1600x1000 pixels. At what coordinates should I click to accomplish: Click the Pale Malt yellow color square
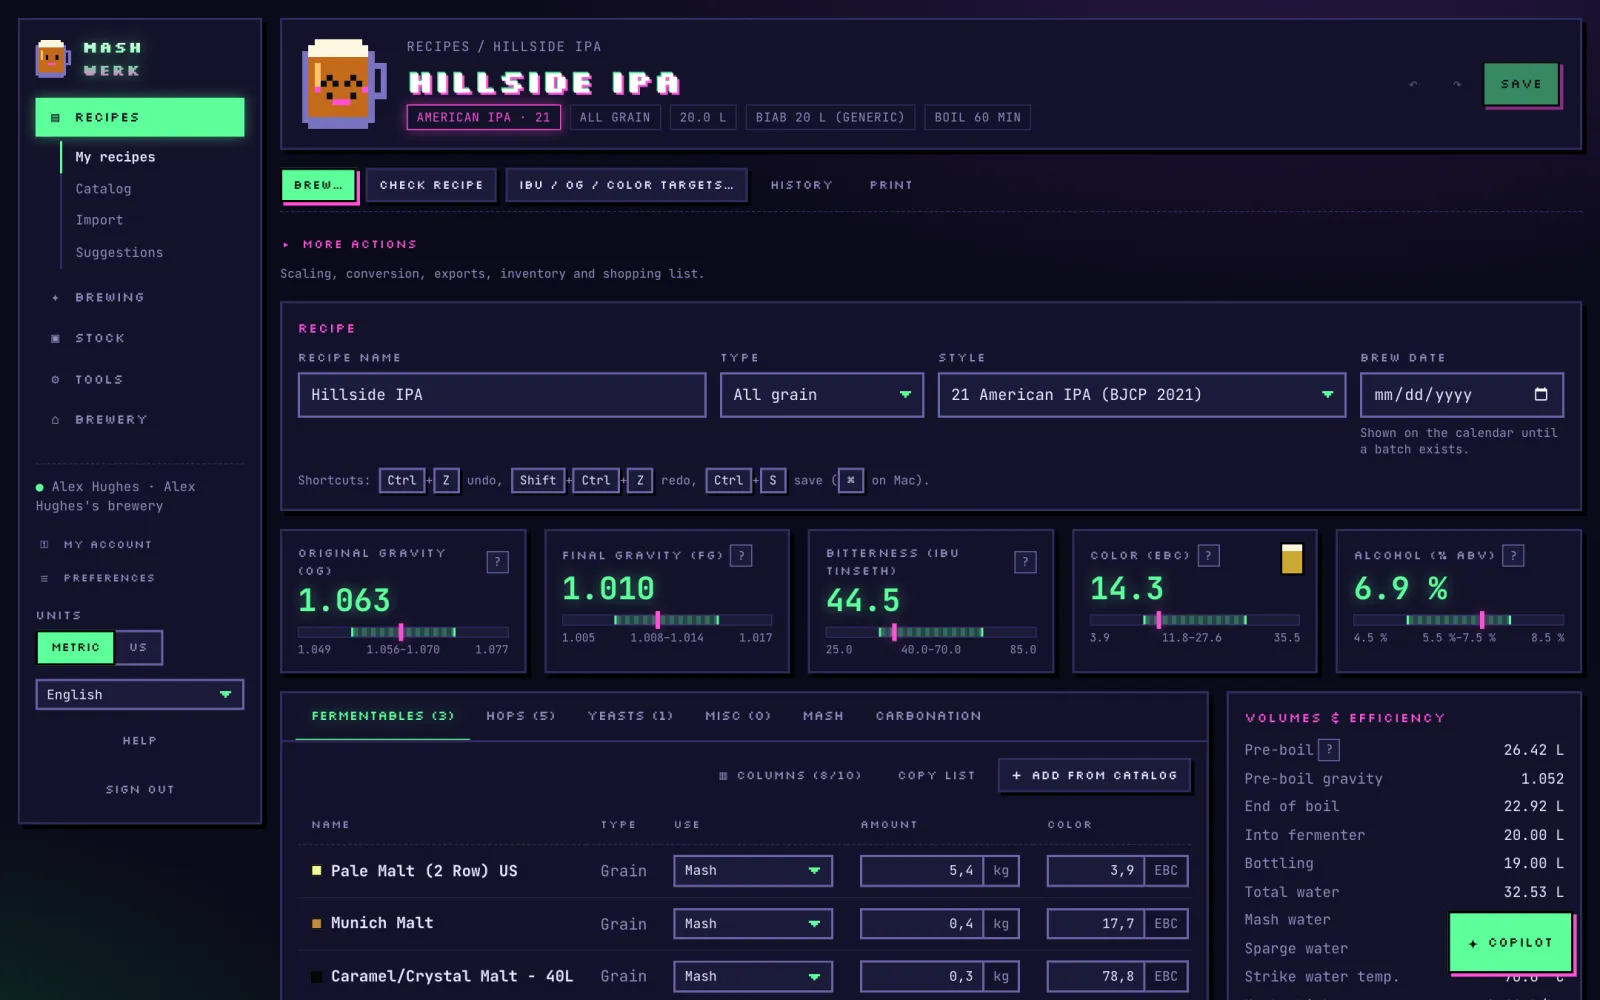point(317,871)
